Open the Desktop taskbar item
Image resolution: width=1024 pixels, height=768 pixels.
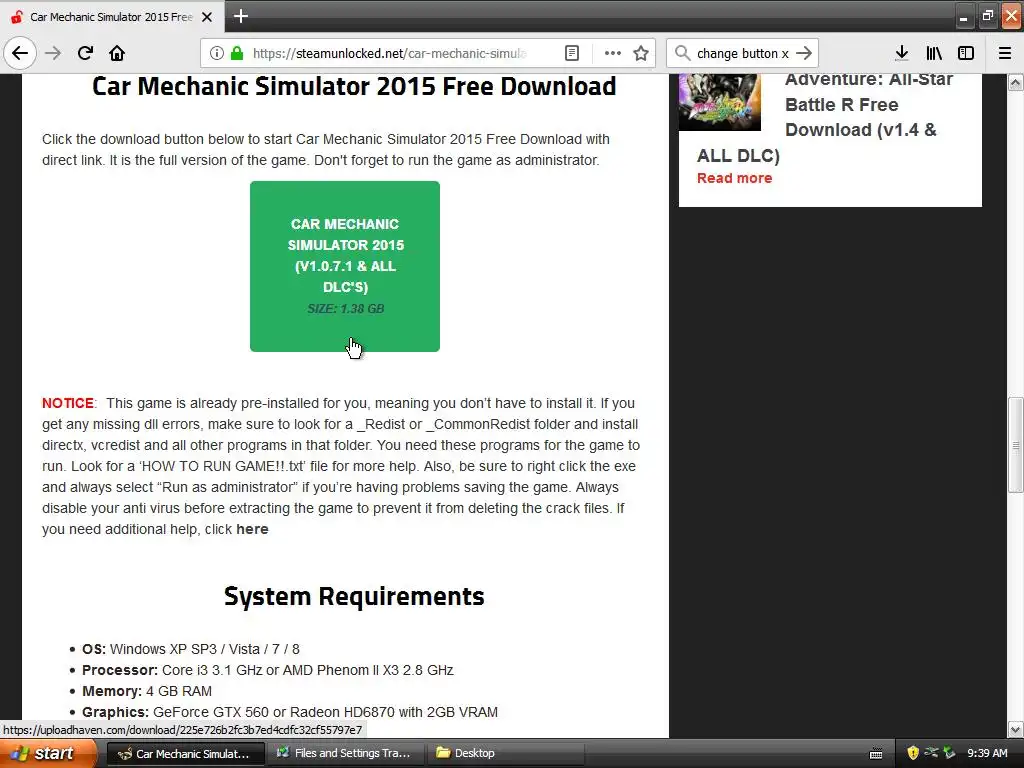click(505, 754)
